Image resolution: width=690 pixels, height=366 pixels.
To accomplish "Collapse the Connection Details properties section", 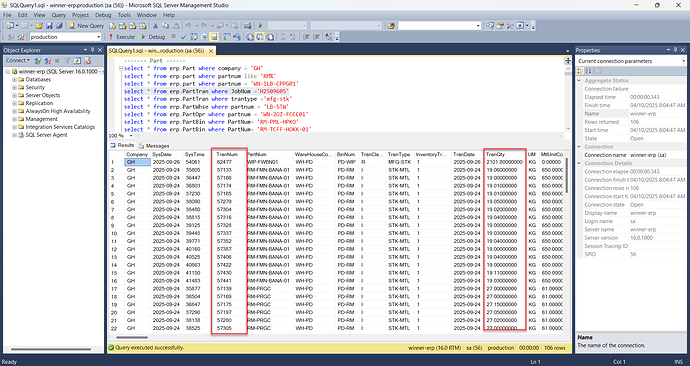I will pos(579,163).
